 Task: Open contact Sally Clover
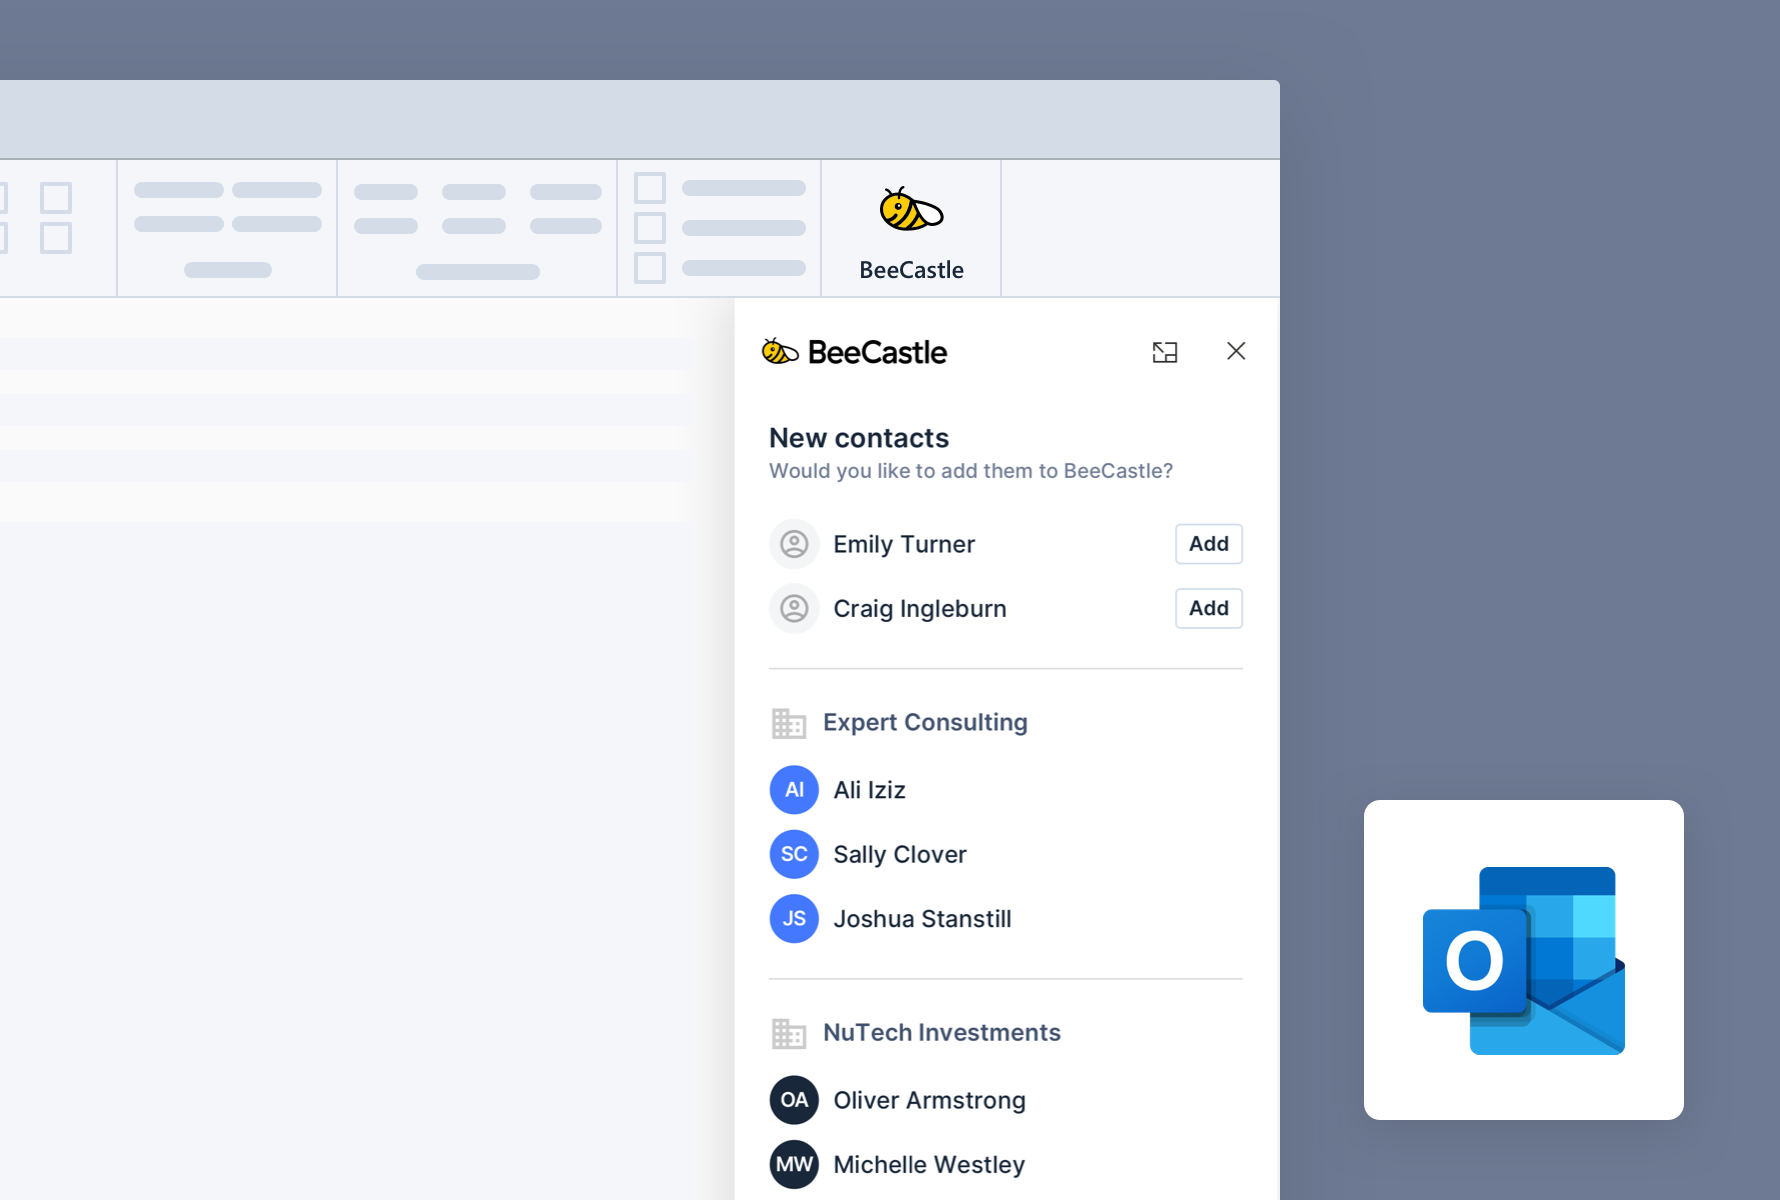coord(900,854)
